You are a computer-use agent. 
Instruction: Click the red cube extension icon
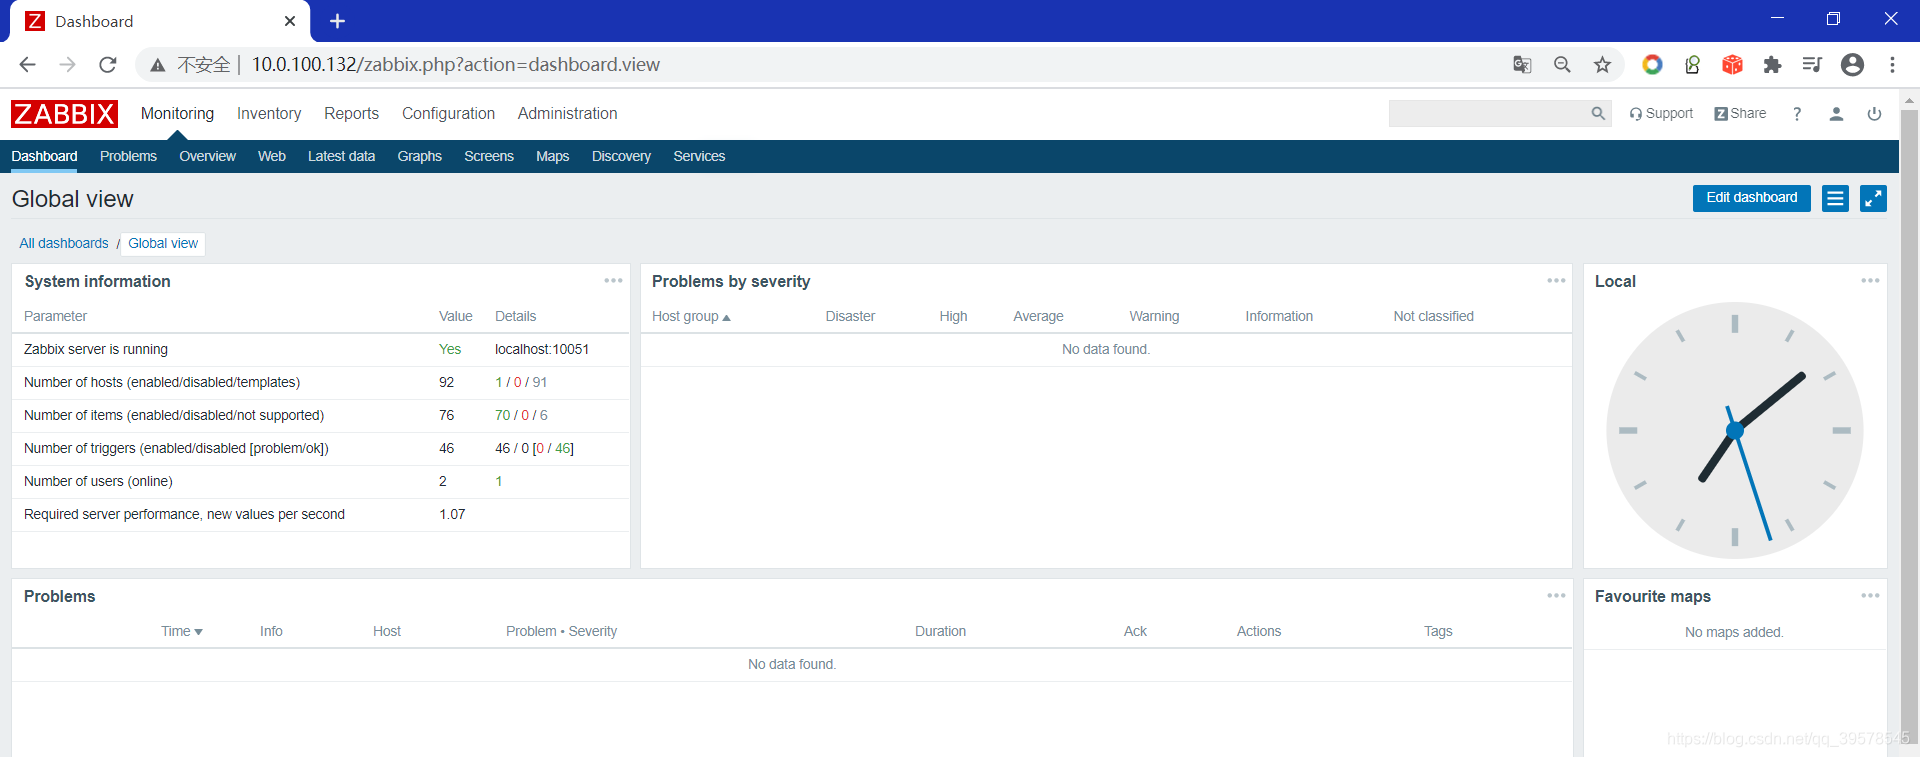click(x=1732, y=65)
